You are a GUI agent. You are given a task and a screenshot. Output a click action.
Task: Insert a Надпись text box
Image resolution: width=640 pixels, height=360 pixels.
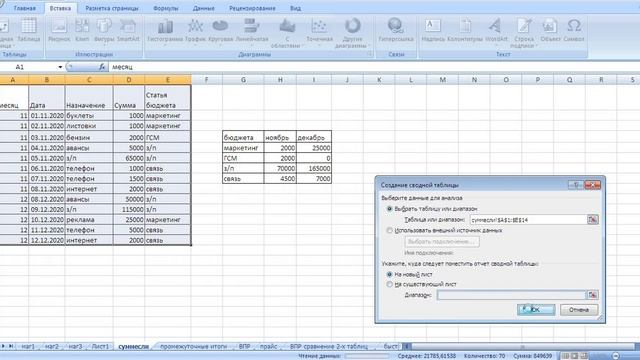433,31
